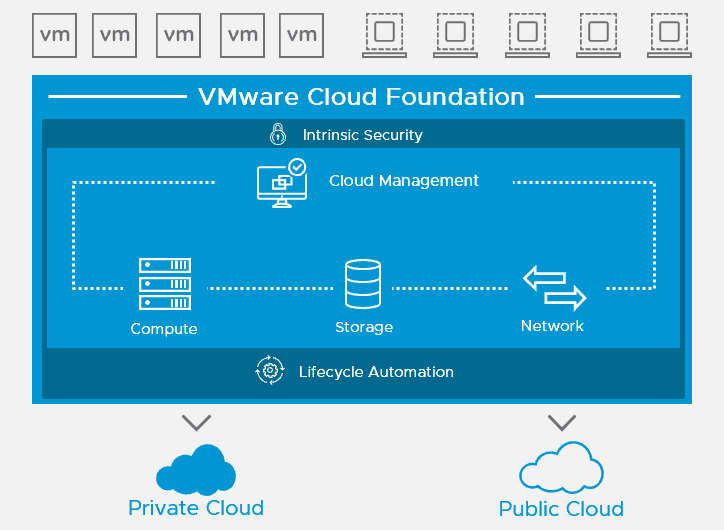Click the Network bidirectional arrows icon
The height and width of the screenshot is (530, 724).
click(555, 288)
